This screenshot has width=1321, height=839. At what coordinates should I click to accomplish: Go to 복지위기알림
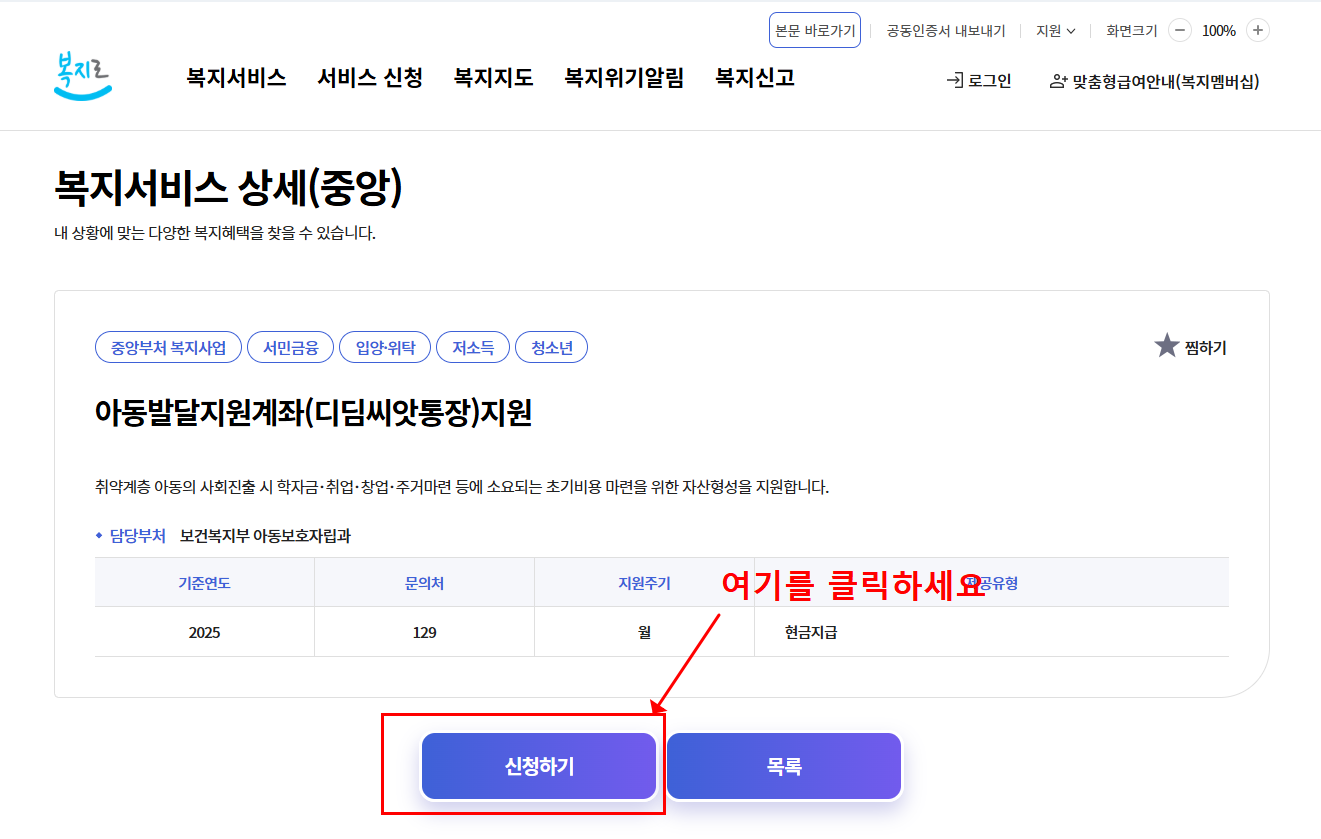tap(624, 77)
